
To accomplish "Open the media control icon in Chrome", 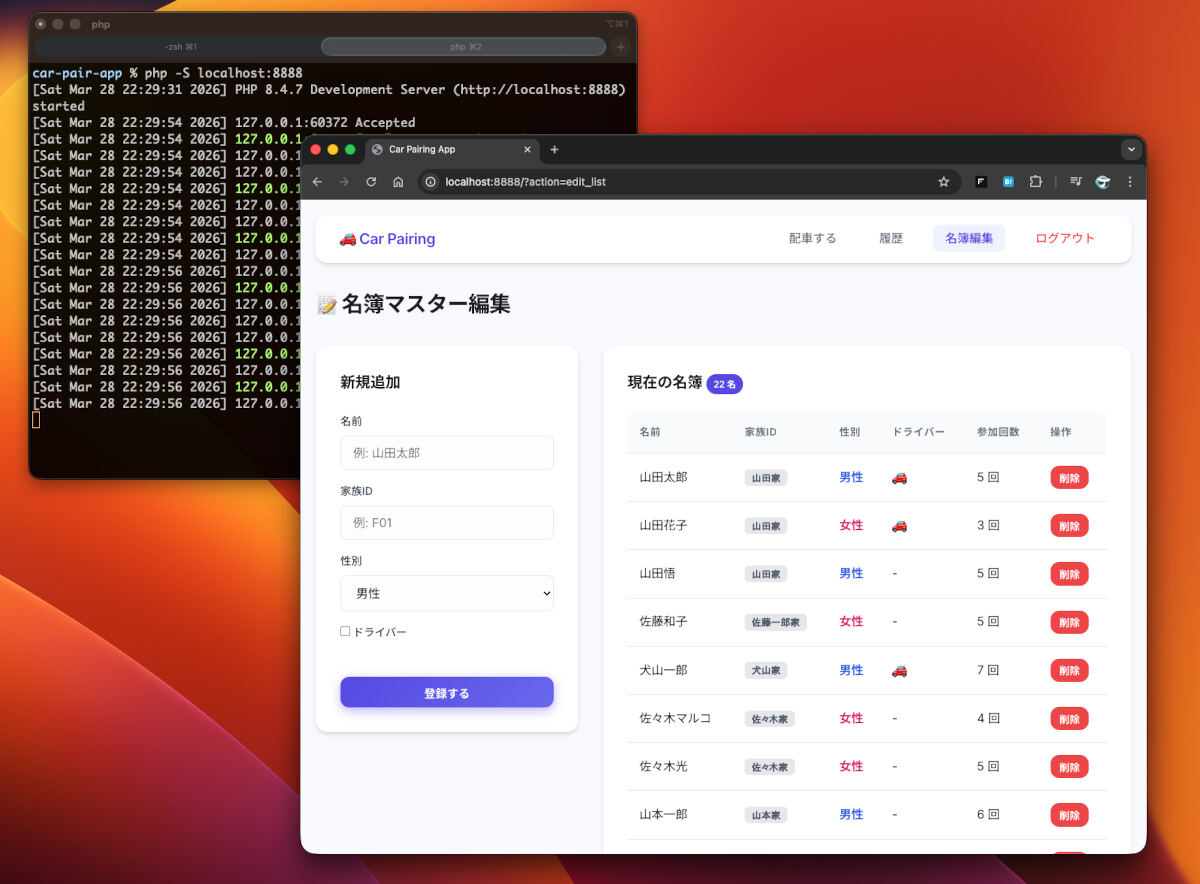I will tap(1076, 182).
